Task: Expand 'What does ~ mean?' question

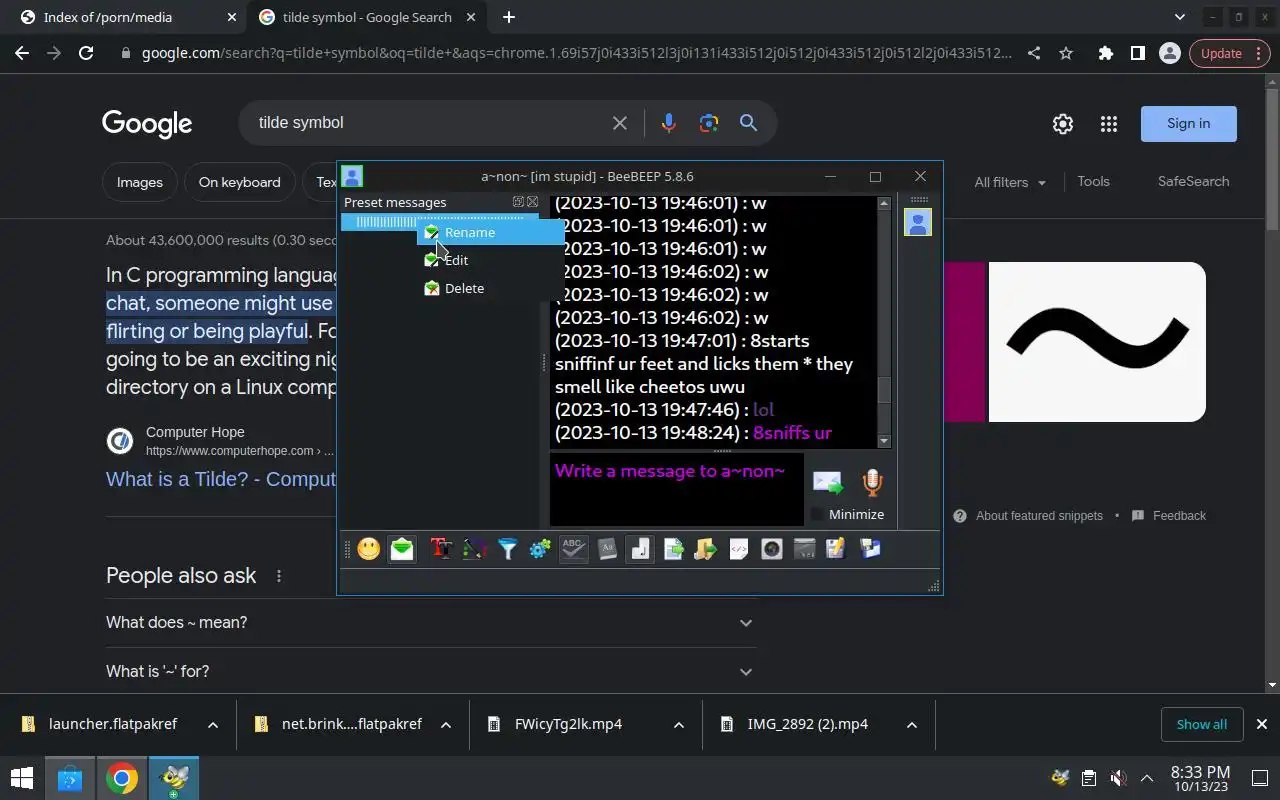Action: (x=430, y=622)
